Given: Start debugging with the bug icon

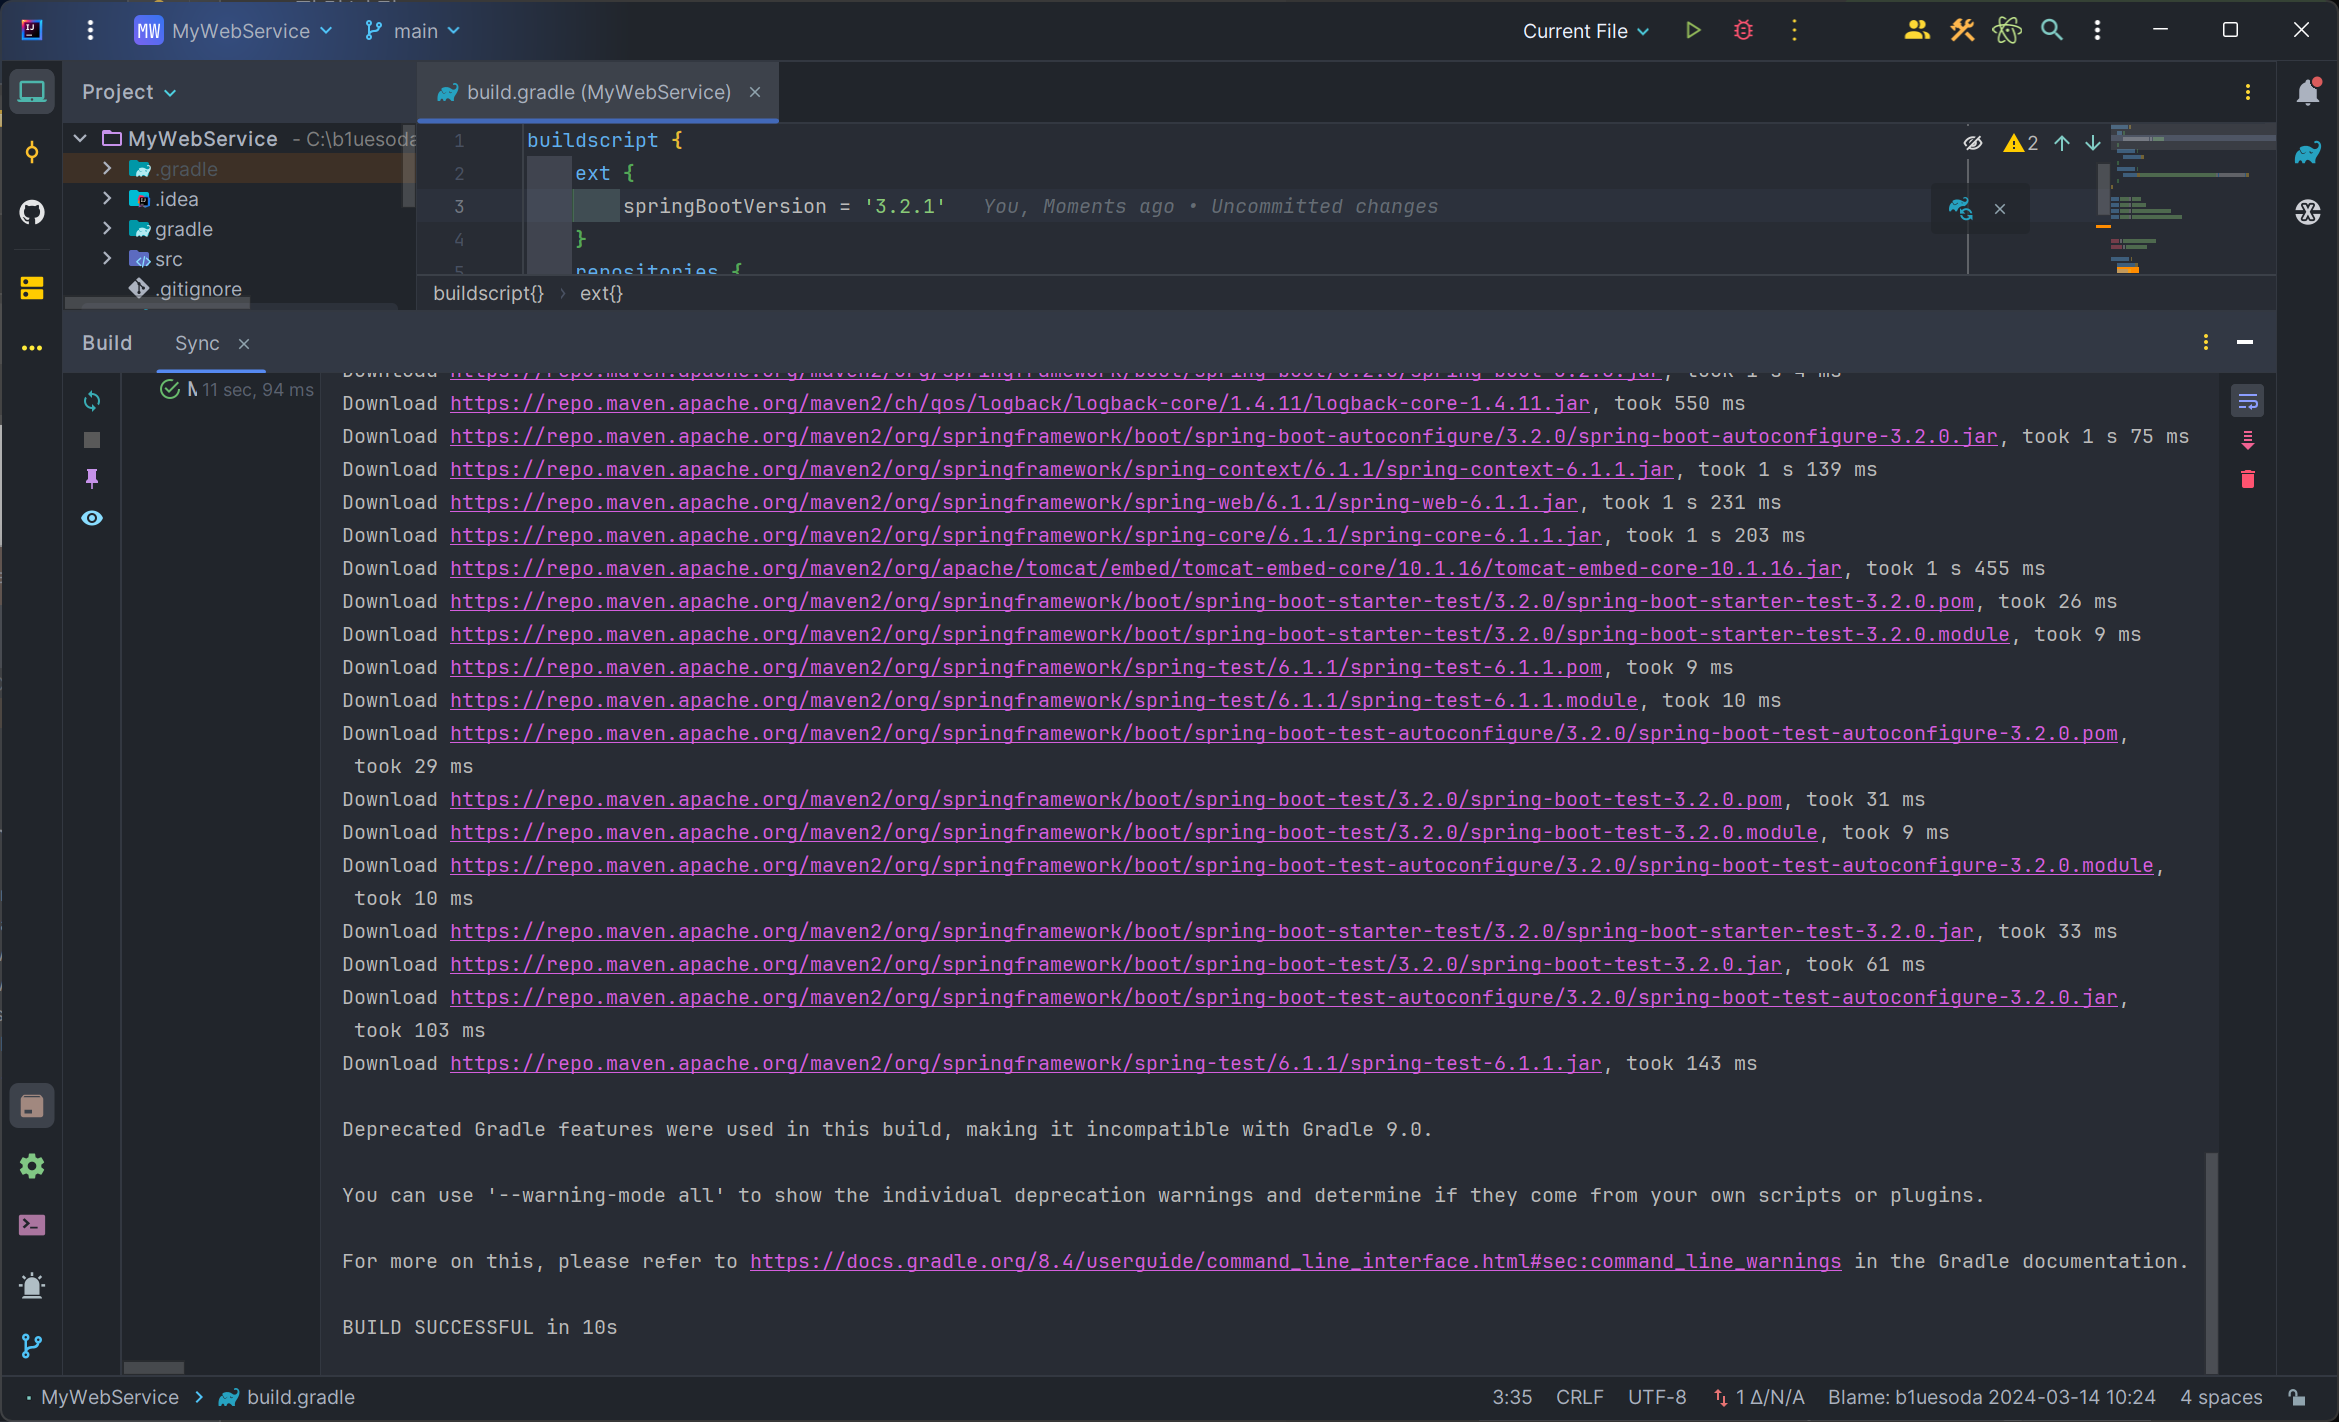Looking at the screenshot, I should tap(1743, 30).
